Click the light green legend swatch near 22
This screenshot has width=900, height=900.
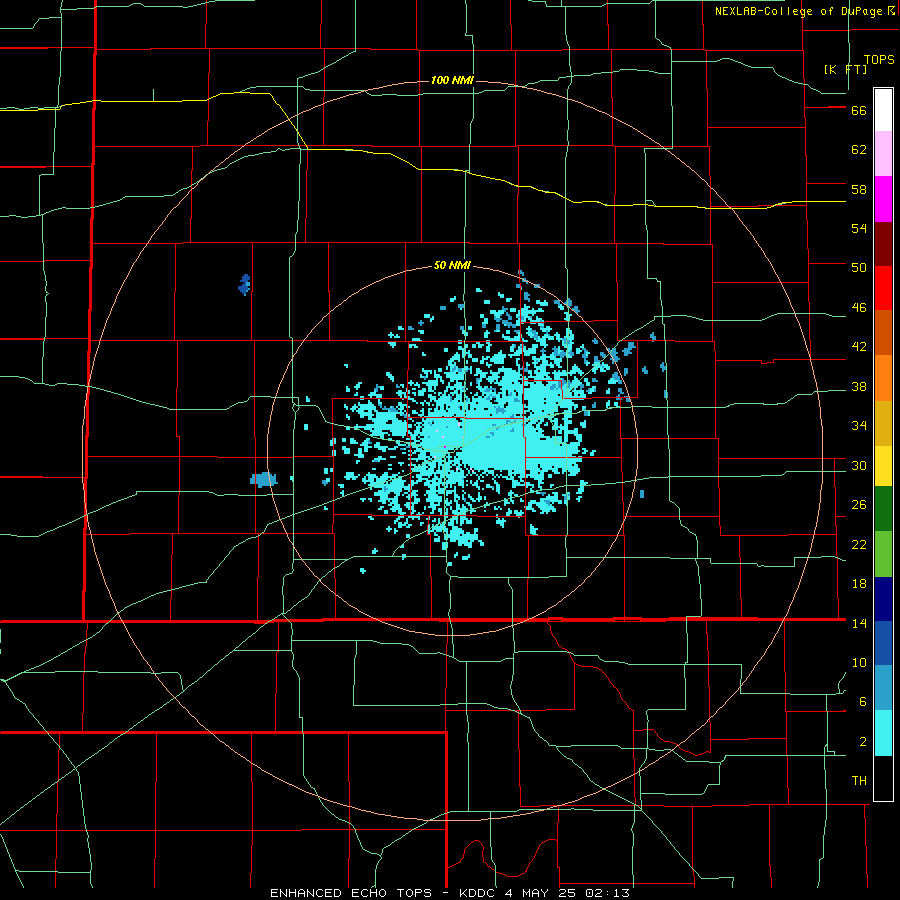click(x=883, y=554)
